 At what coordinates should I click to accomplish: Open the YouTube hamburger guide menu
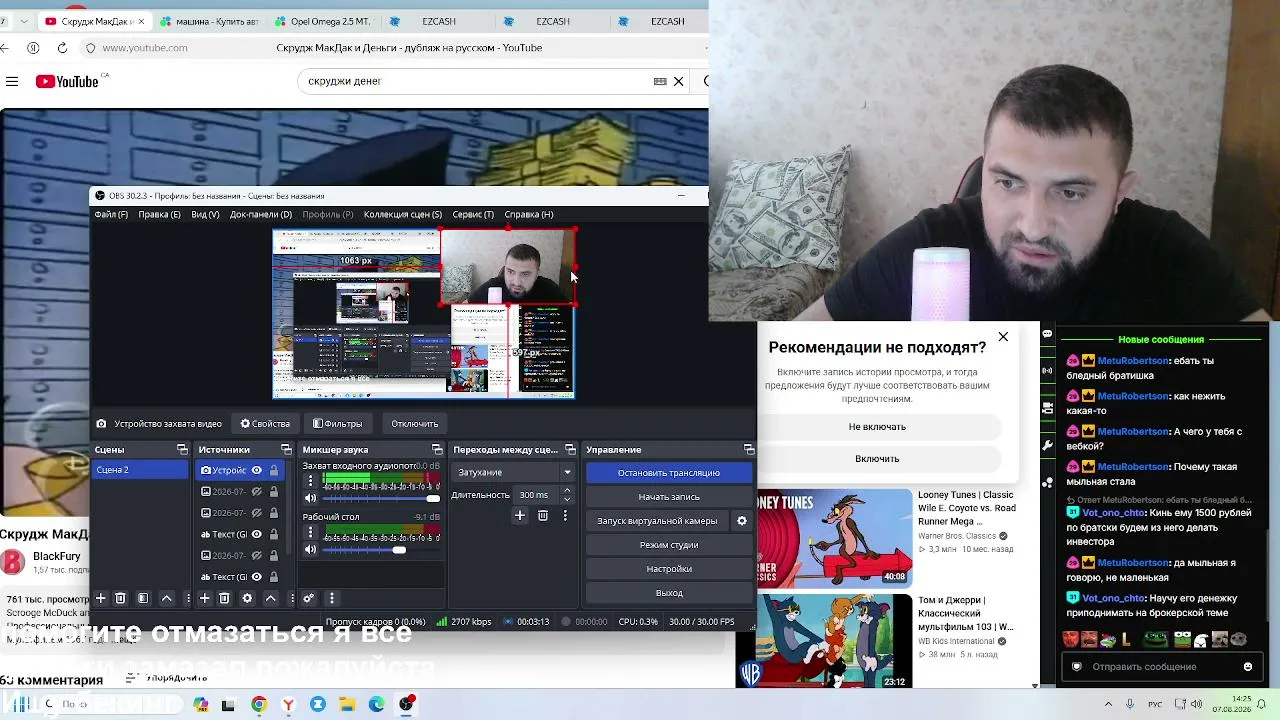tap(11, 81)
